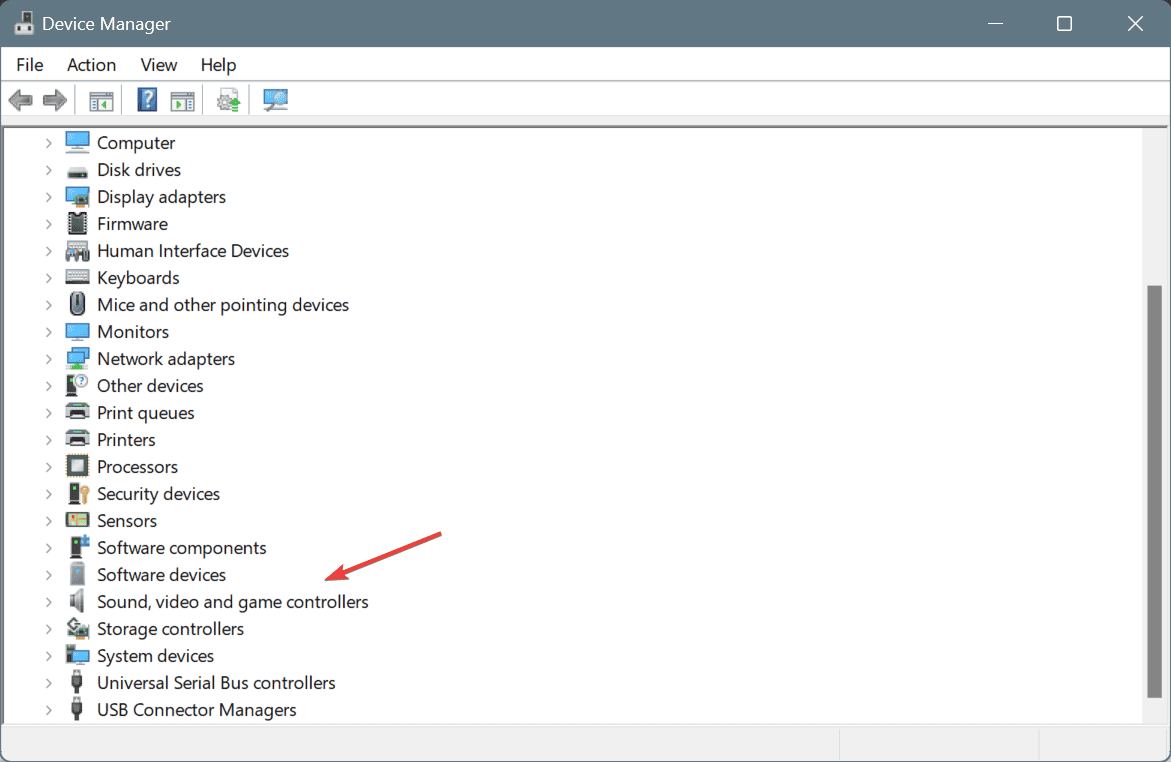Click the Disk drives icon
1171x762 pixels.
[x=78, y=171]
